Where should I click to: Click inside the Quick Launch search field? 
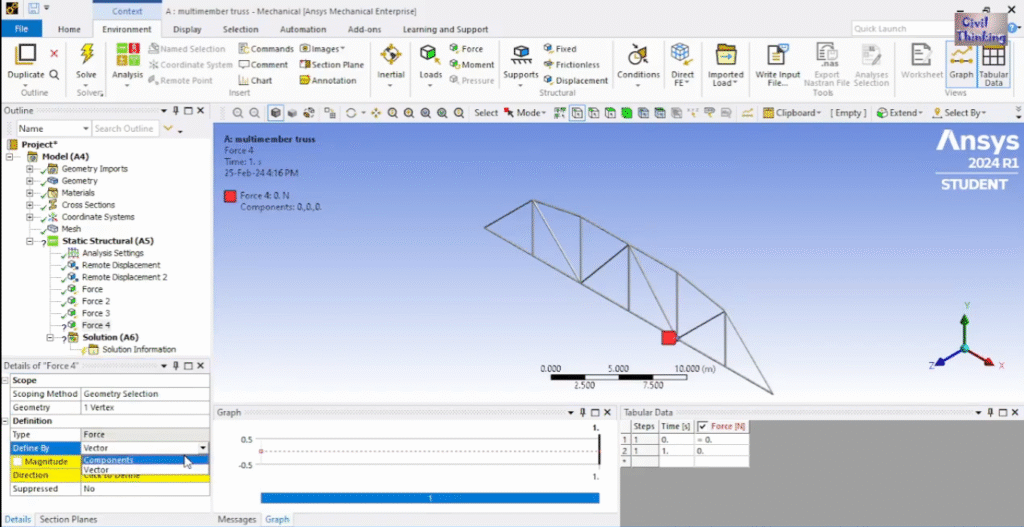895,29
